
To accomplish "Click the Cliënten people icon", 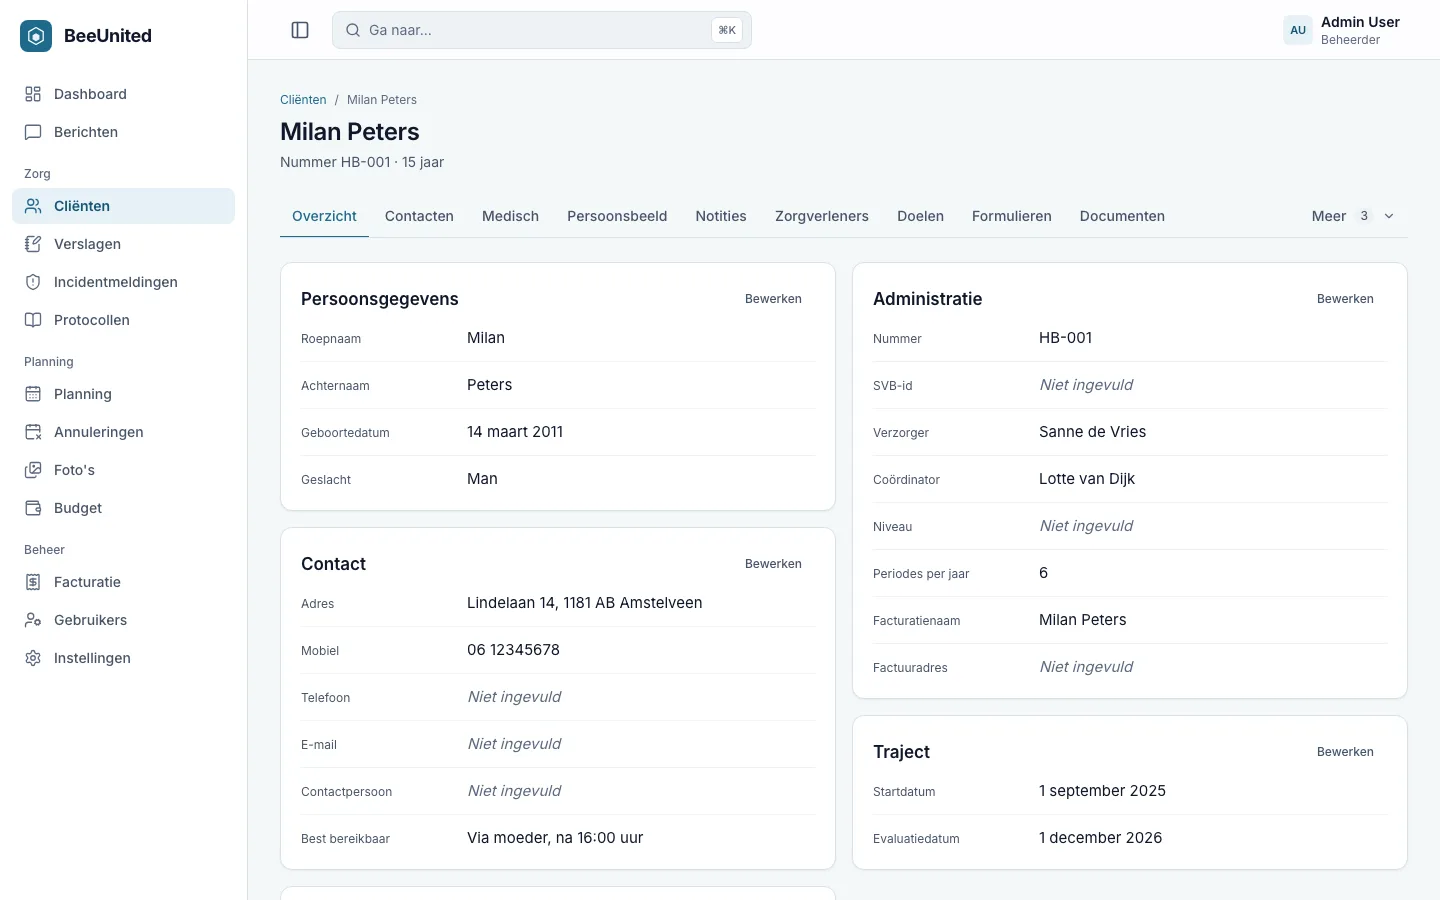I will 33,206.
